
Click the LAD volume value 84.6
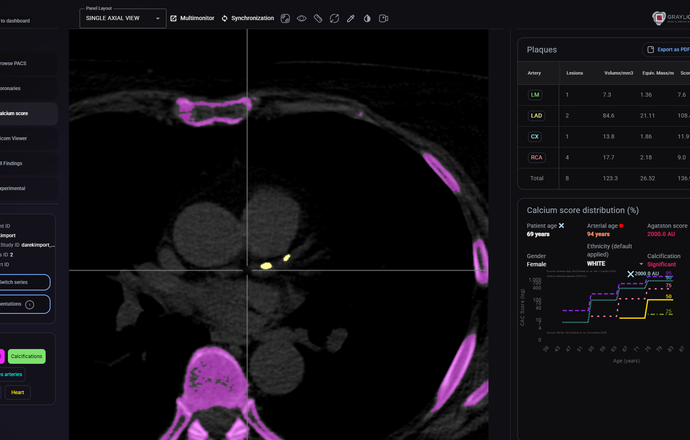pos(609,116)
